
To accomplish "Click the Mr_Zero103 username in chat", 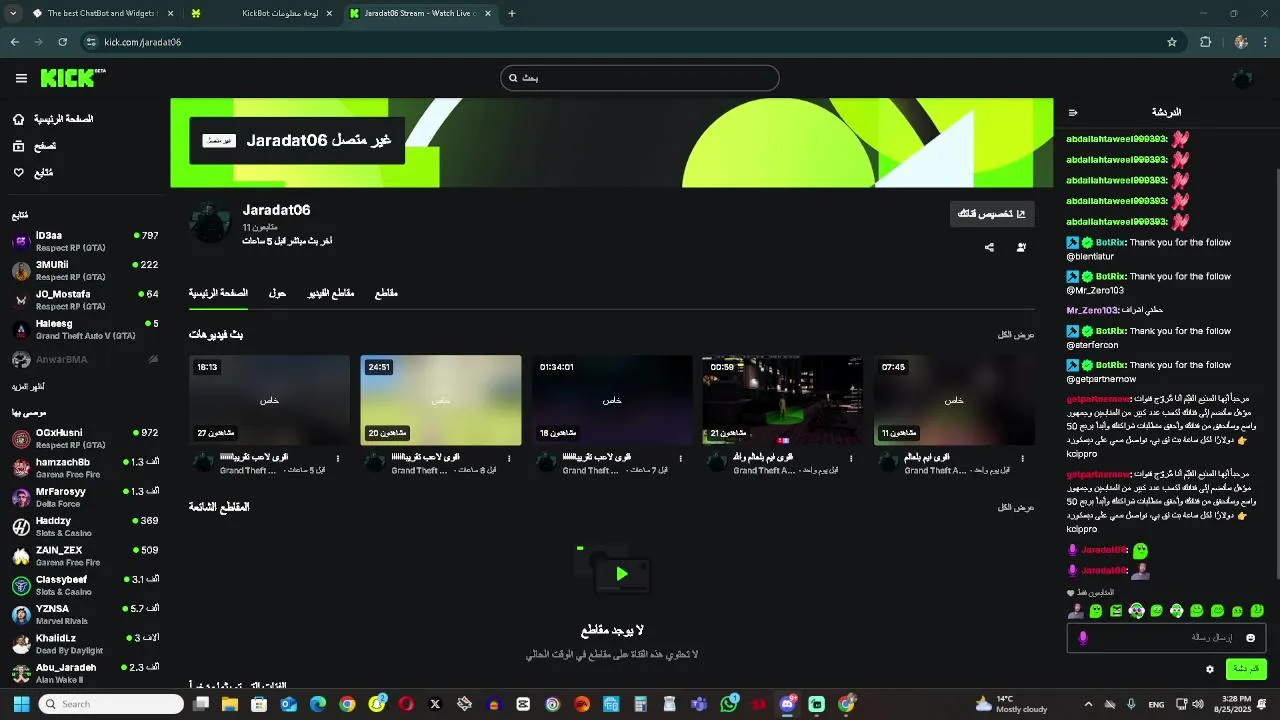I will point(1092,310).
